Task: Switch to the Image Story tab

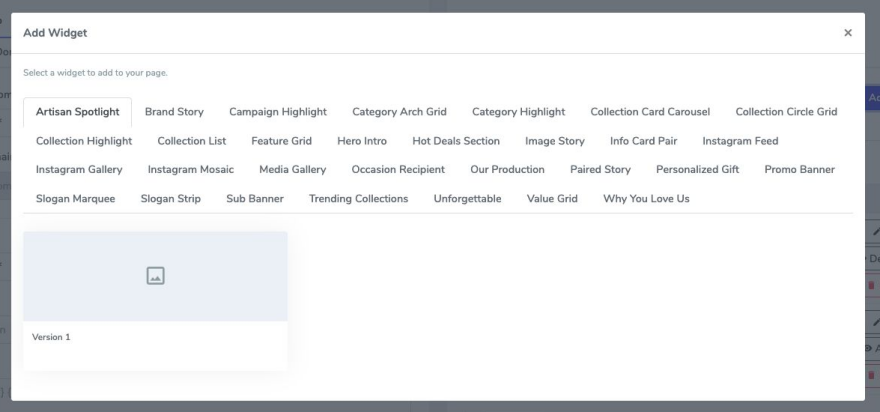Action: click(x=554, y=141)
